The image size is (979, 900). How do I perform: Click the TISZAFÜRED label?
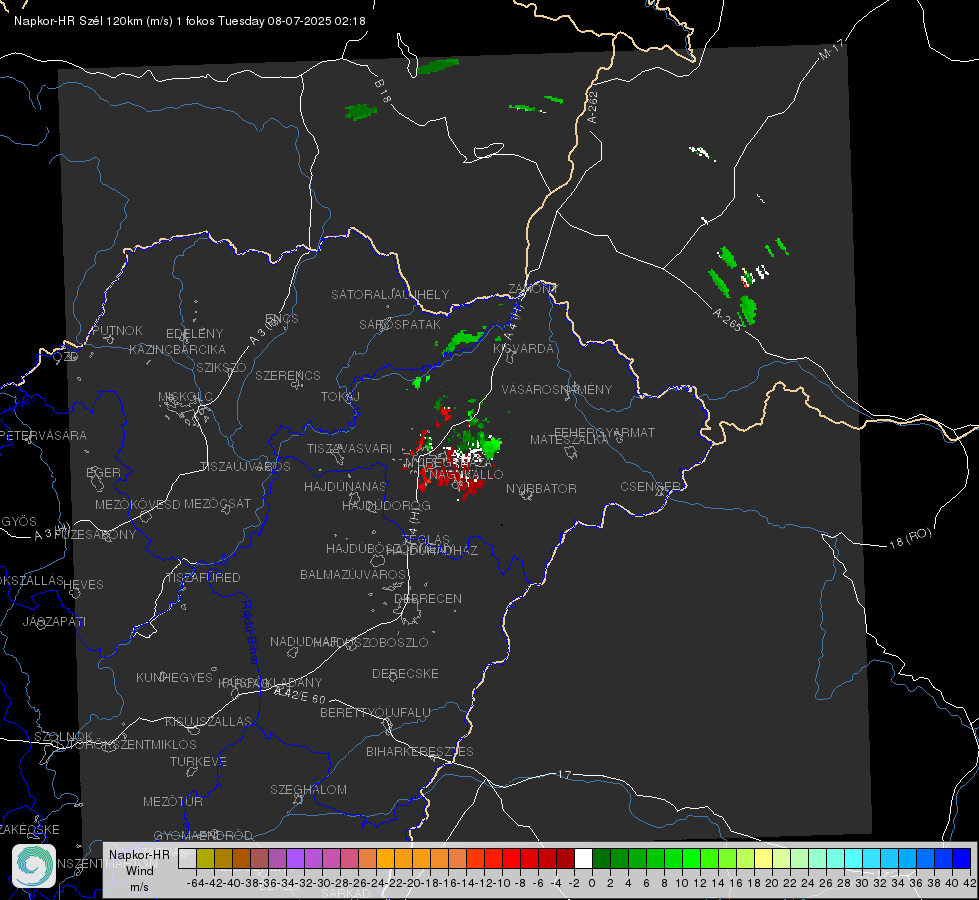tap(203, 577)
